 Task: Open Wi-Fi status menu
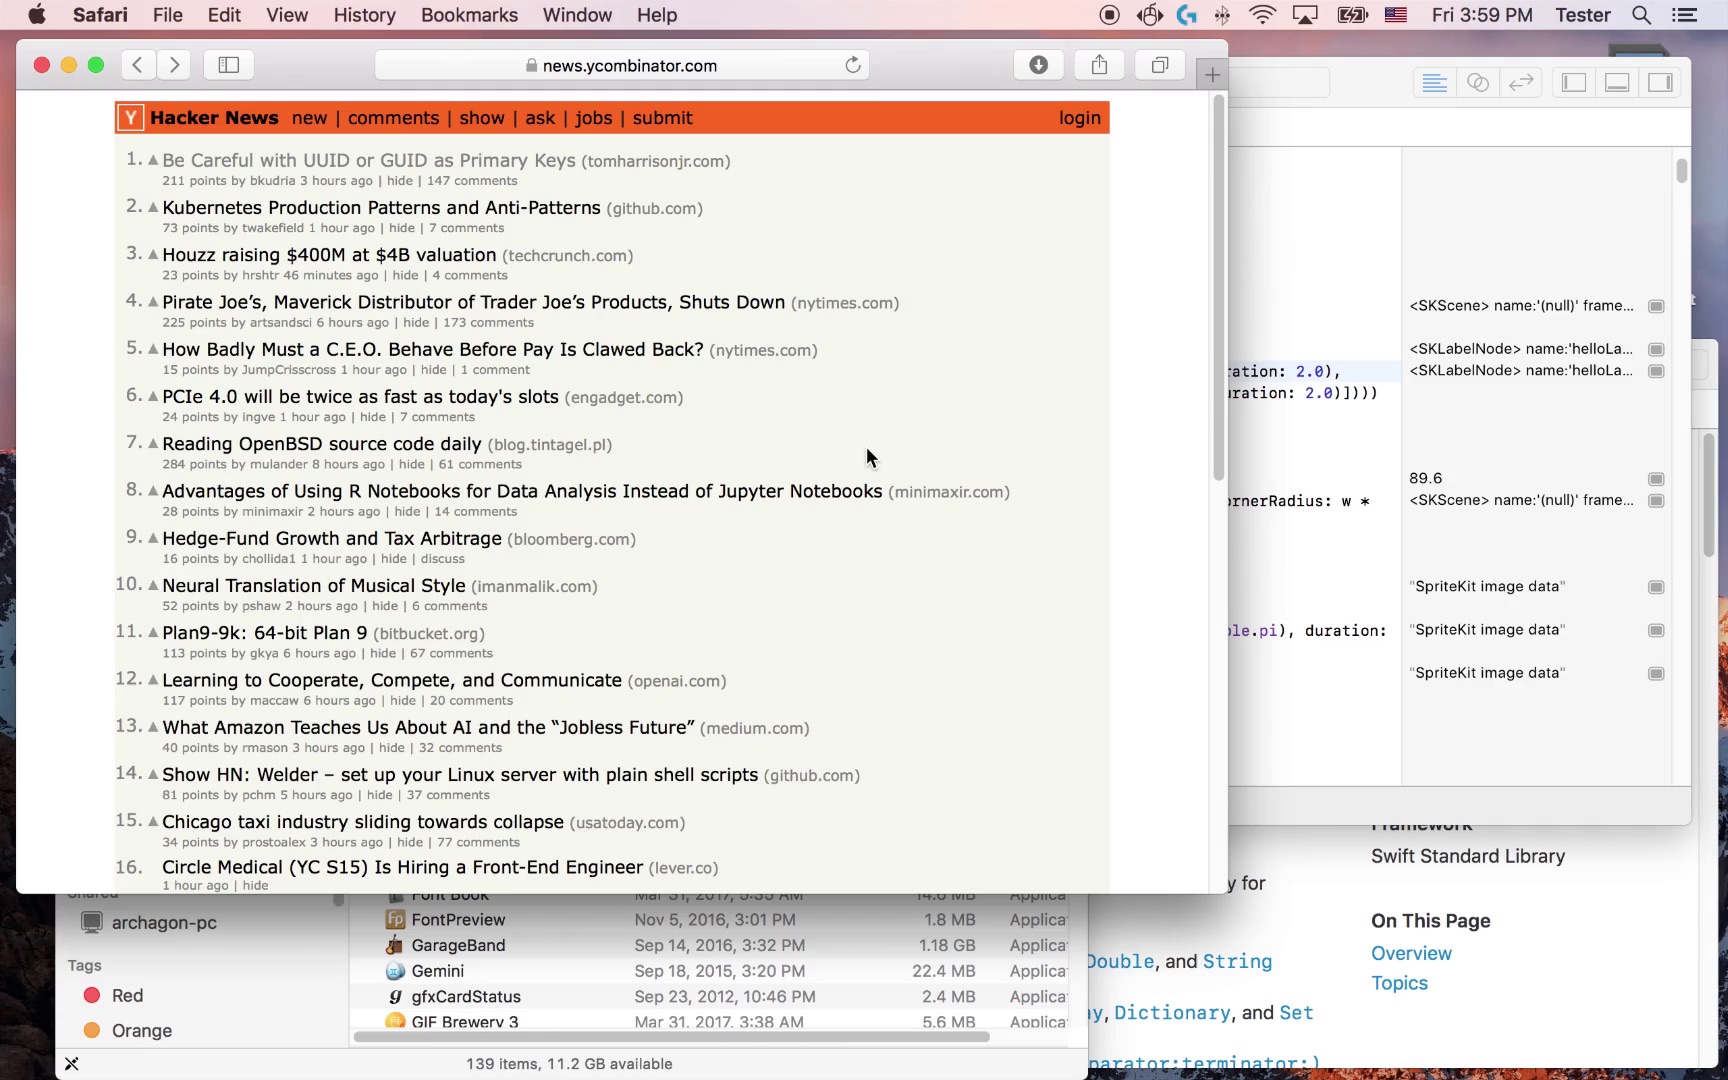tap(1263, 15)
